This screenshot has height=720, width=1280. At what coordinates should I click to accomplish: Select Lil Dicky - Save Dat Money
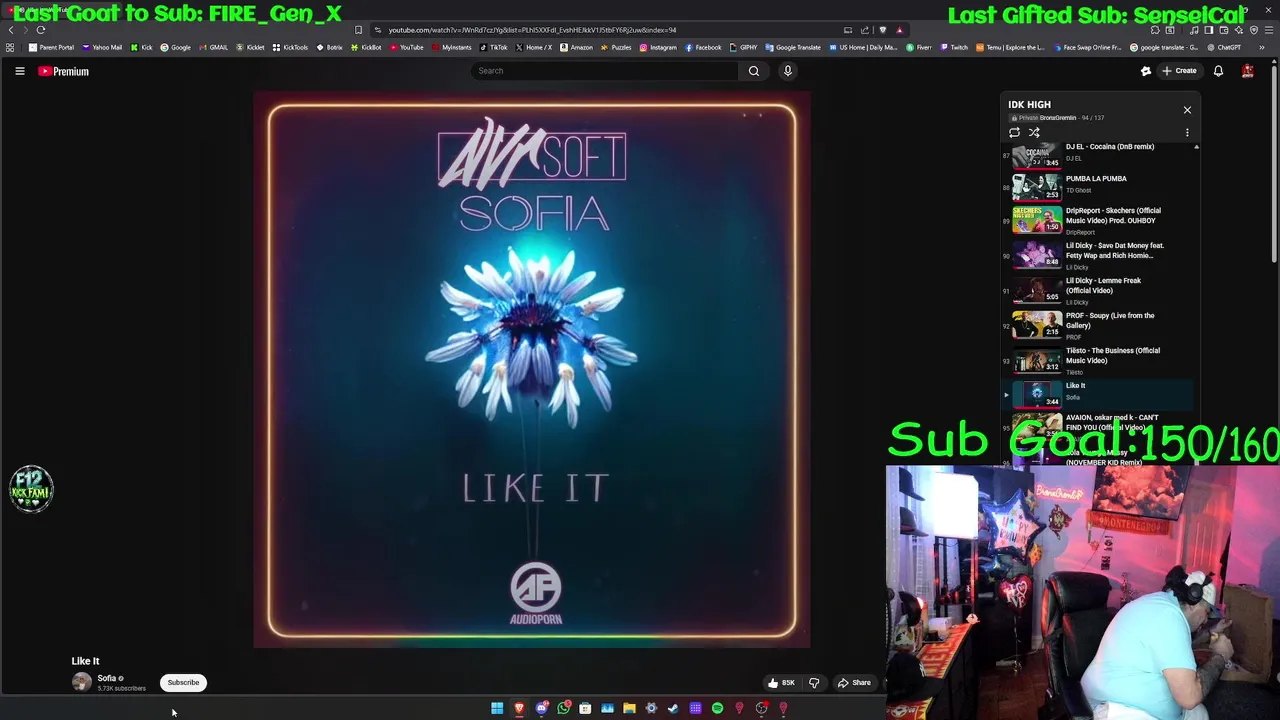click(1100, 255)
